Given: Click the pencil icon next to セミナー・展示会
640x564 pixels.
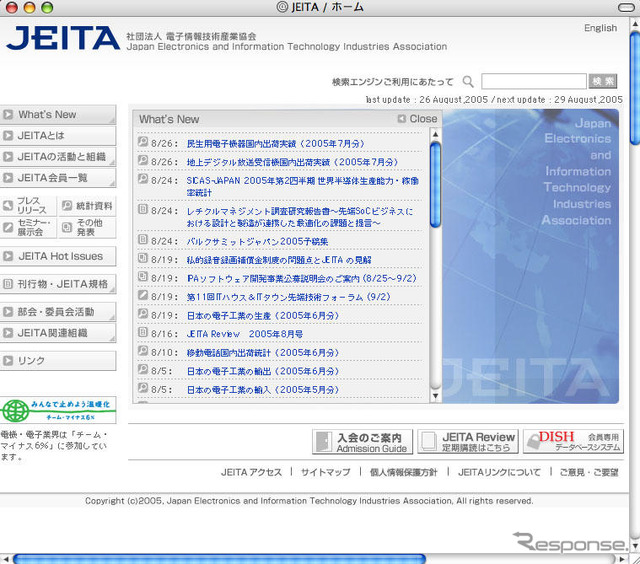Looking at the screenshot, I should [8, 227].
